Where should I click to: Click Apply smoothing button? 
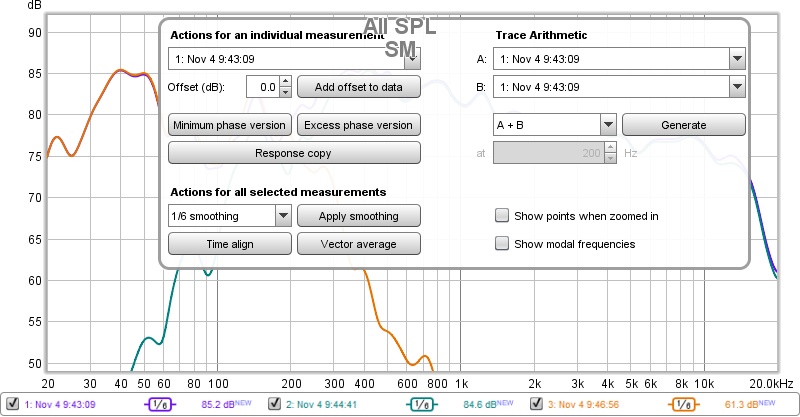tap(359, 216)
